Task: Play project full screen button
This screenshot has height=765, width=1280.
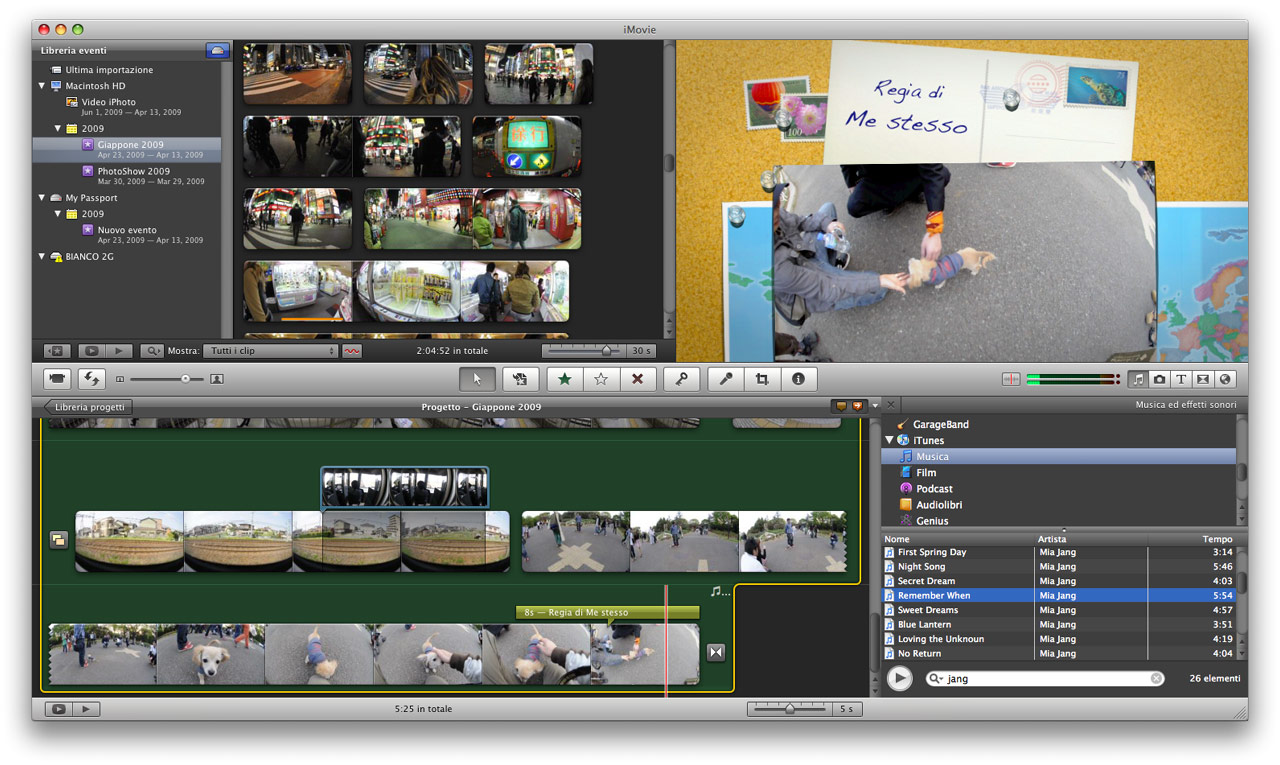Action: click(x=59, y=709)
